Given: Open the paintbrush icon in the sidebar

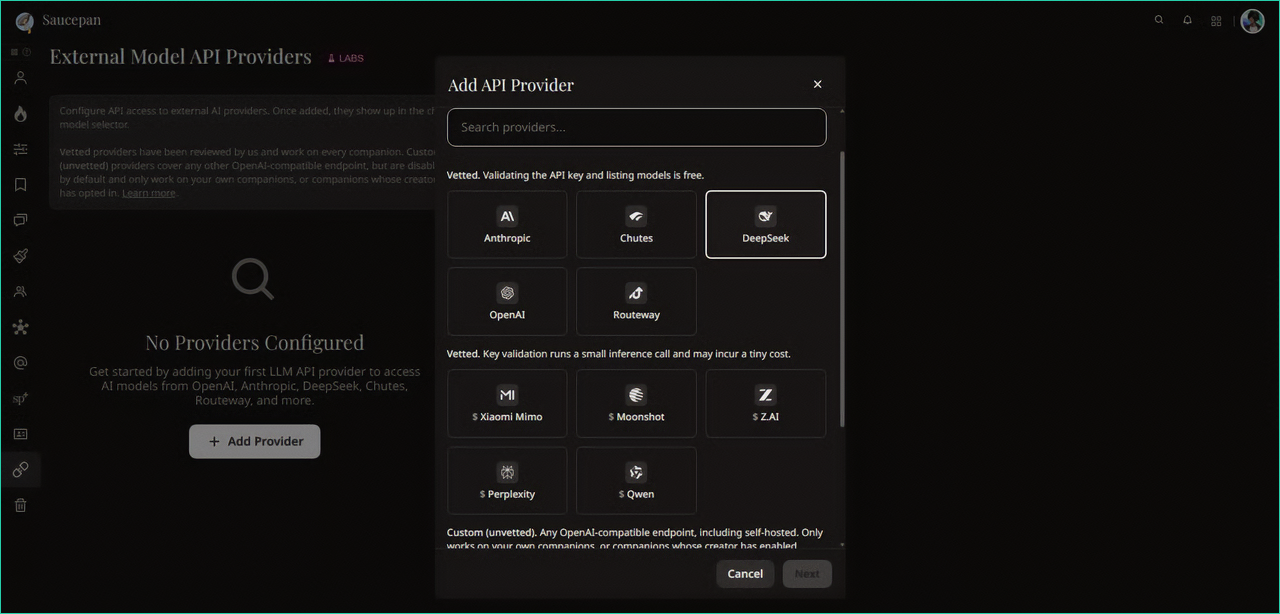Looking at the screenshot, I should (20, 256).
